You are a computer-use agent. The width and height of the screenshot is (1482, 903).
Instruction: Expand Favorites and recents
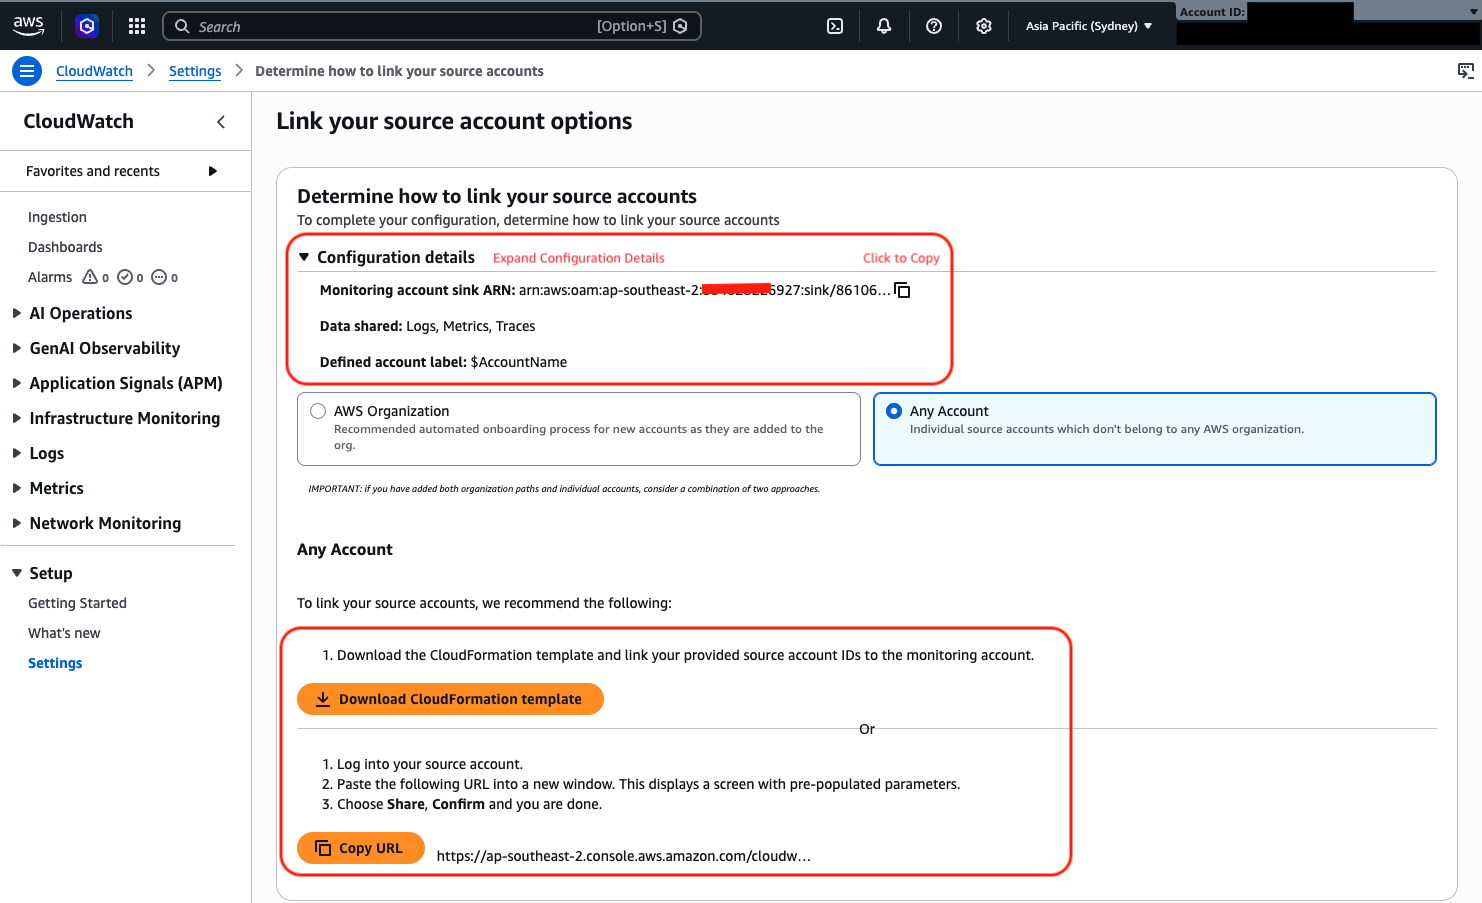point(212,171)
